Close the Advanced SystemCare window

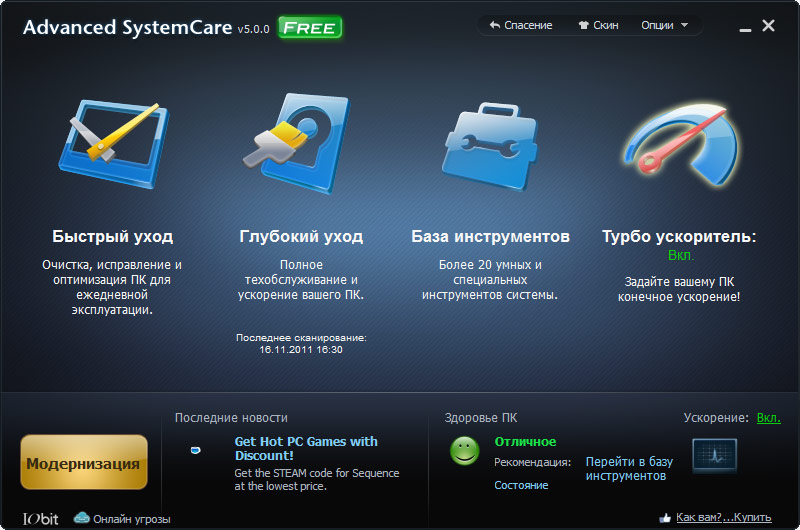point(768,26)
